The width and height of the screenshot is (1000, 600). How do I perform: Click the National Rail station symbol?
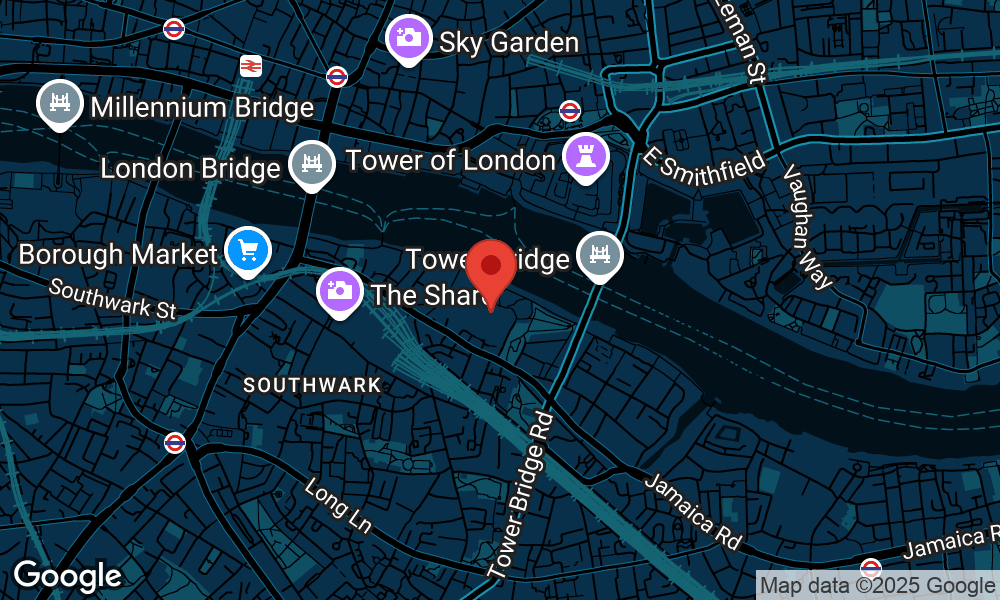tap(251, 66)
